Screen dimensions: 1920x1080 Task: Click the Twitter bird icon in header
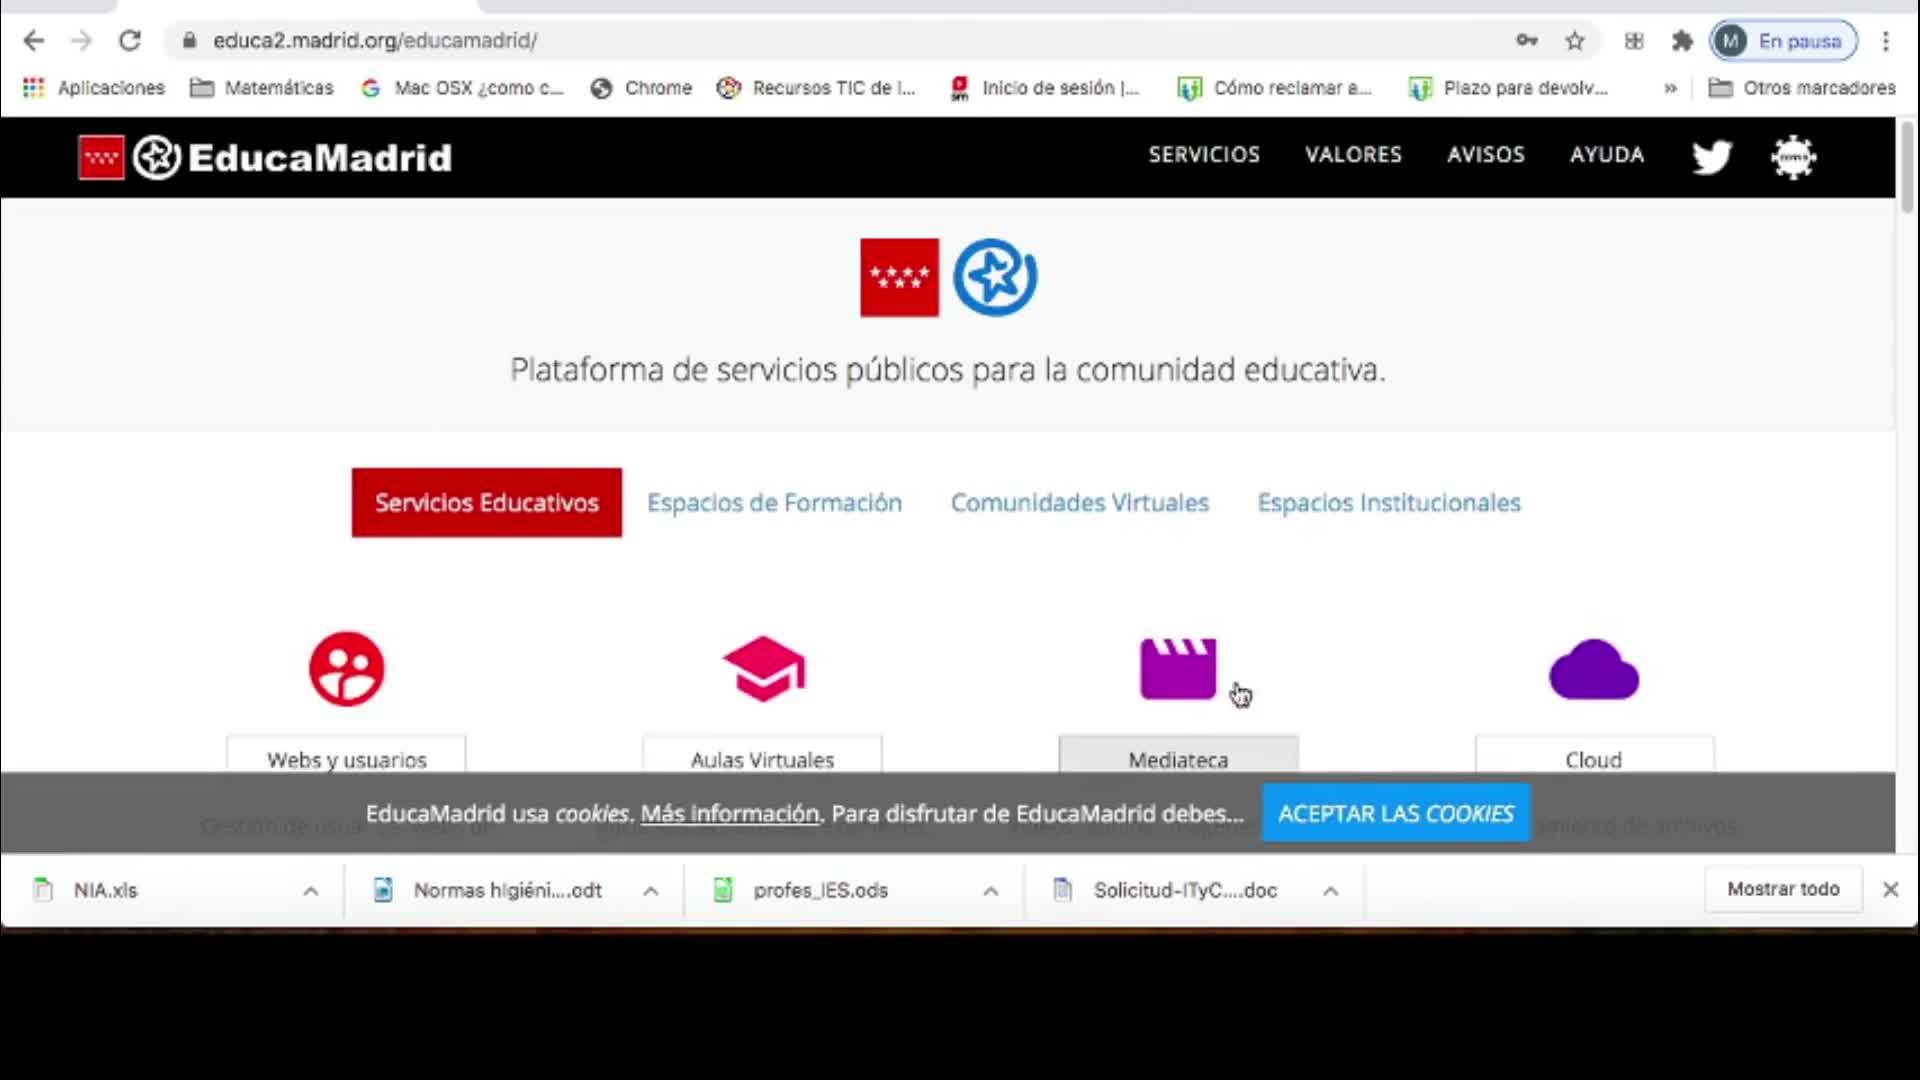coord(1711,157)
